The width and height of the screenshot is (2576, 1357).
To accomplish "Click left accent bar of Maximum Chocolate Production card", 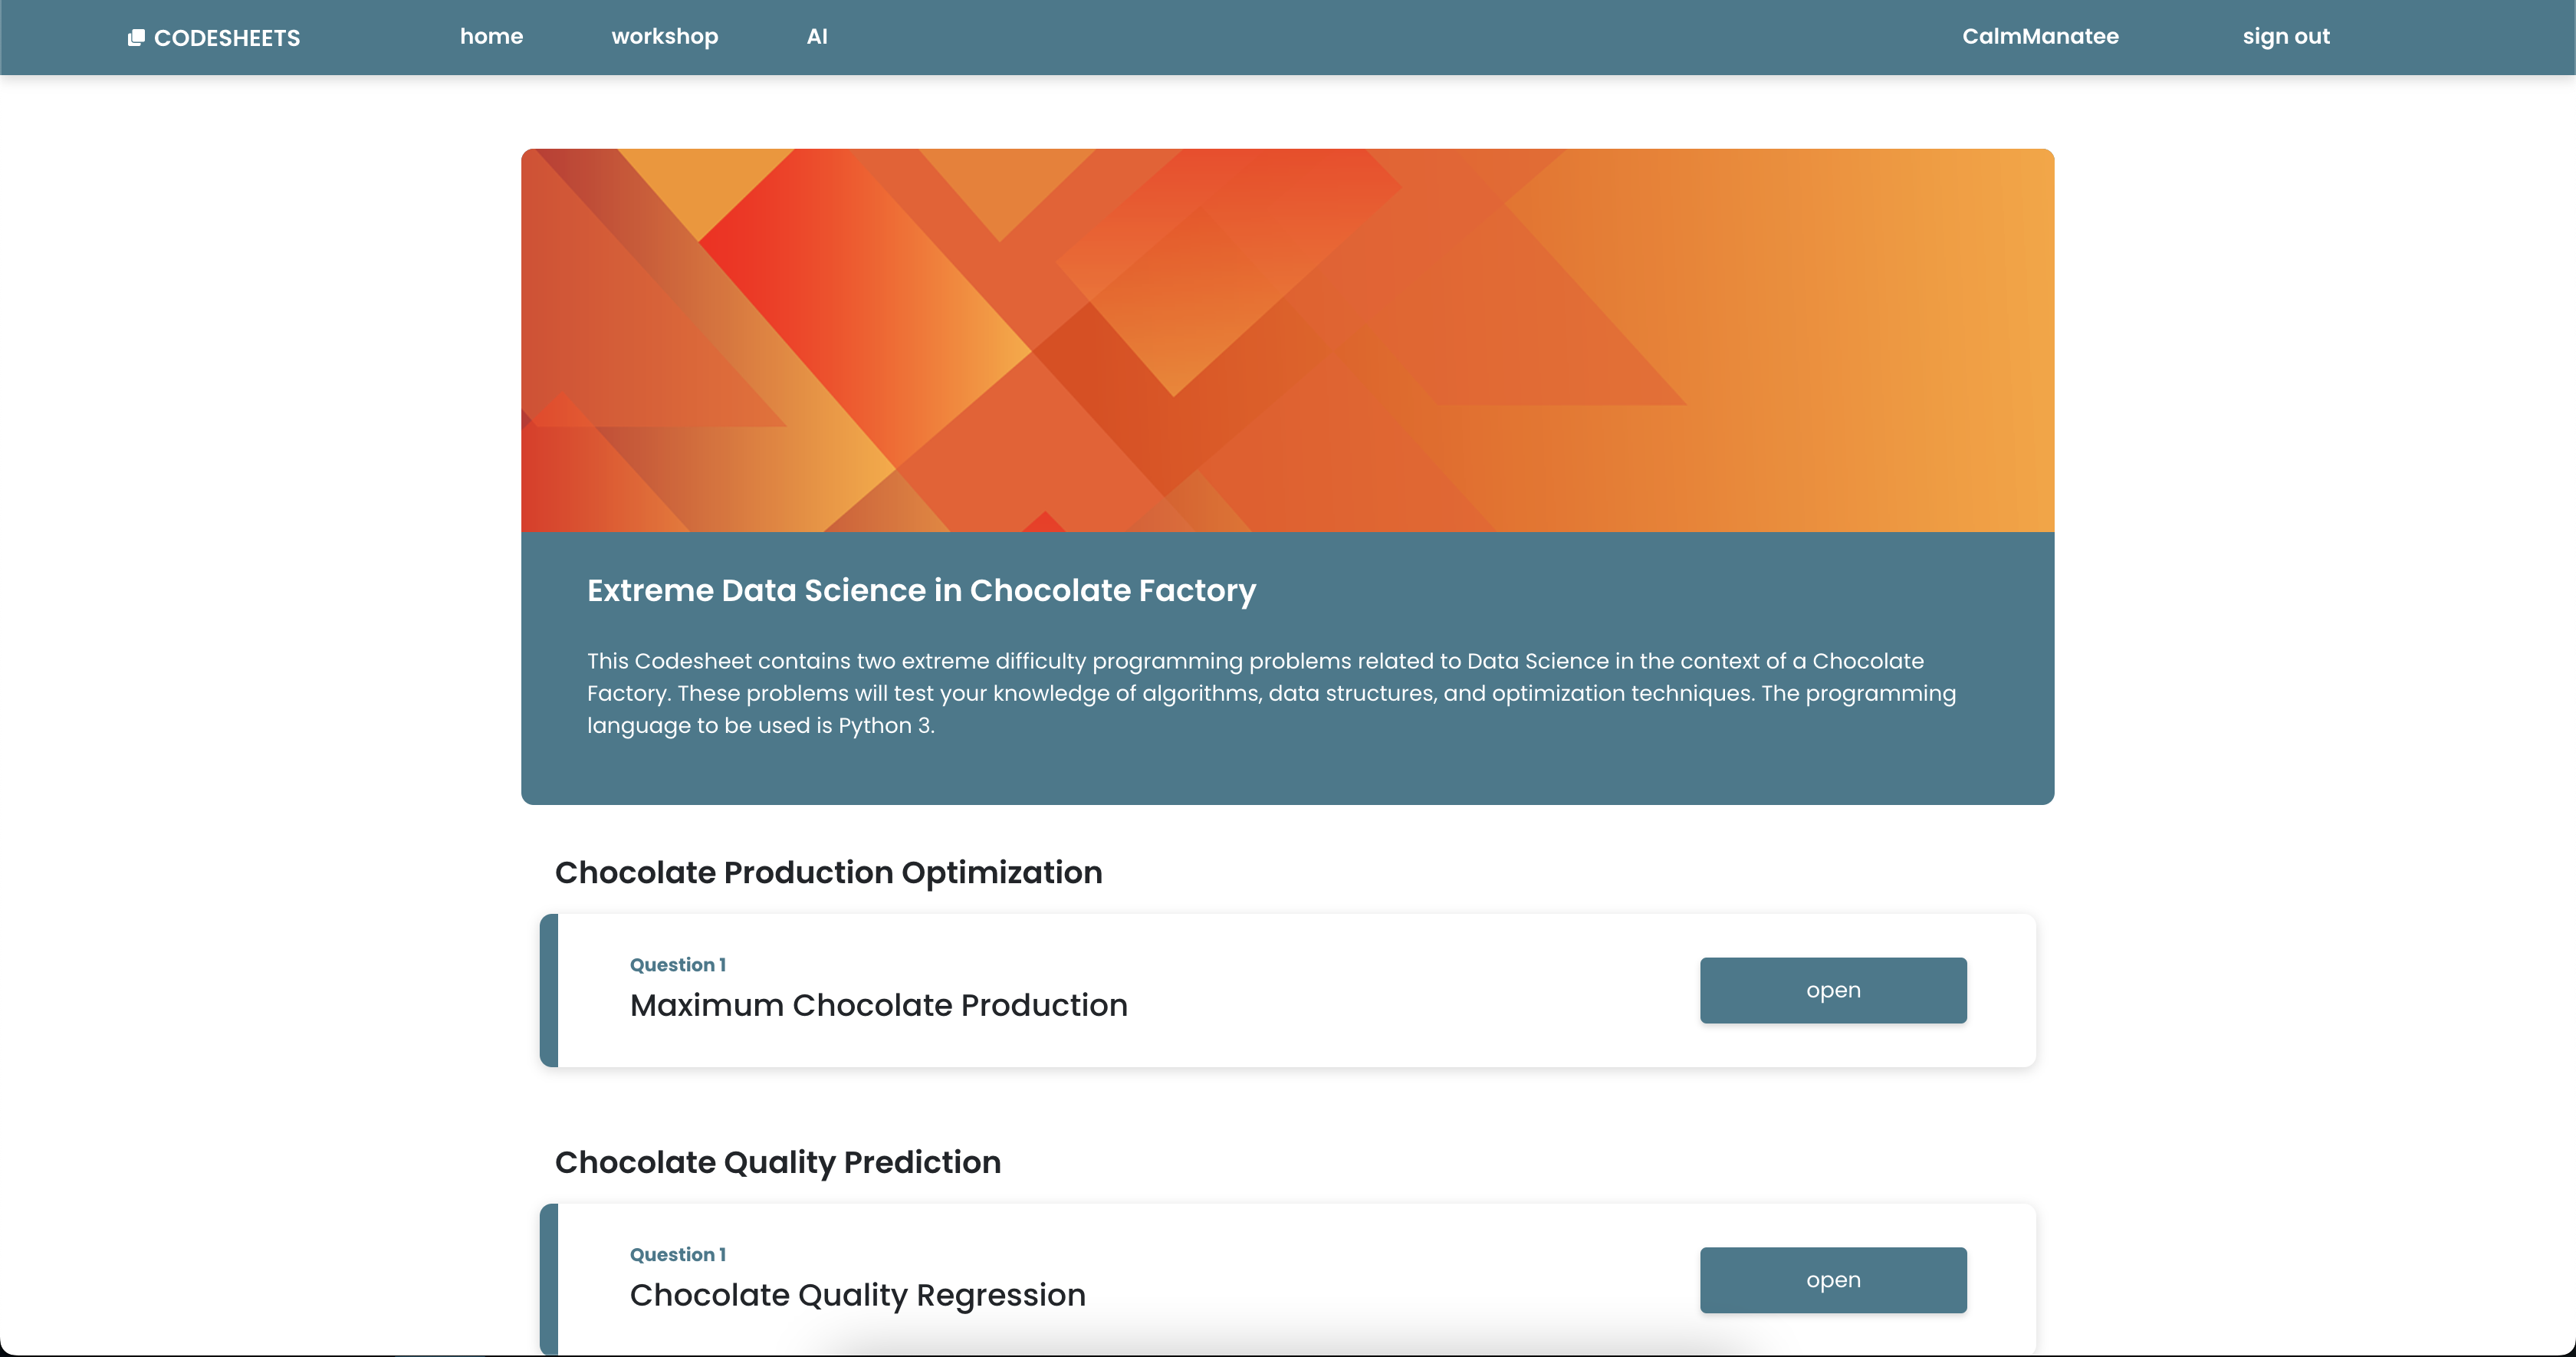I will click(549, 990).
